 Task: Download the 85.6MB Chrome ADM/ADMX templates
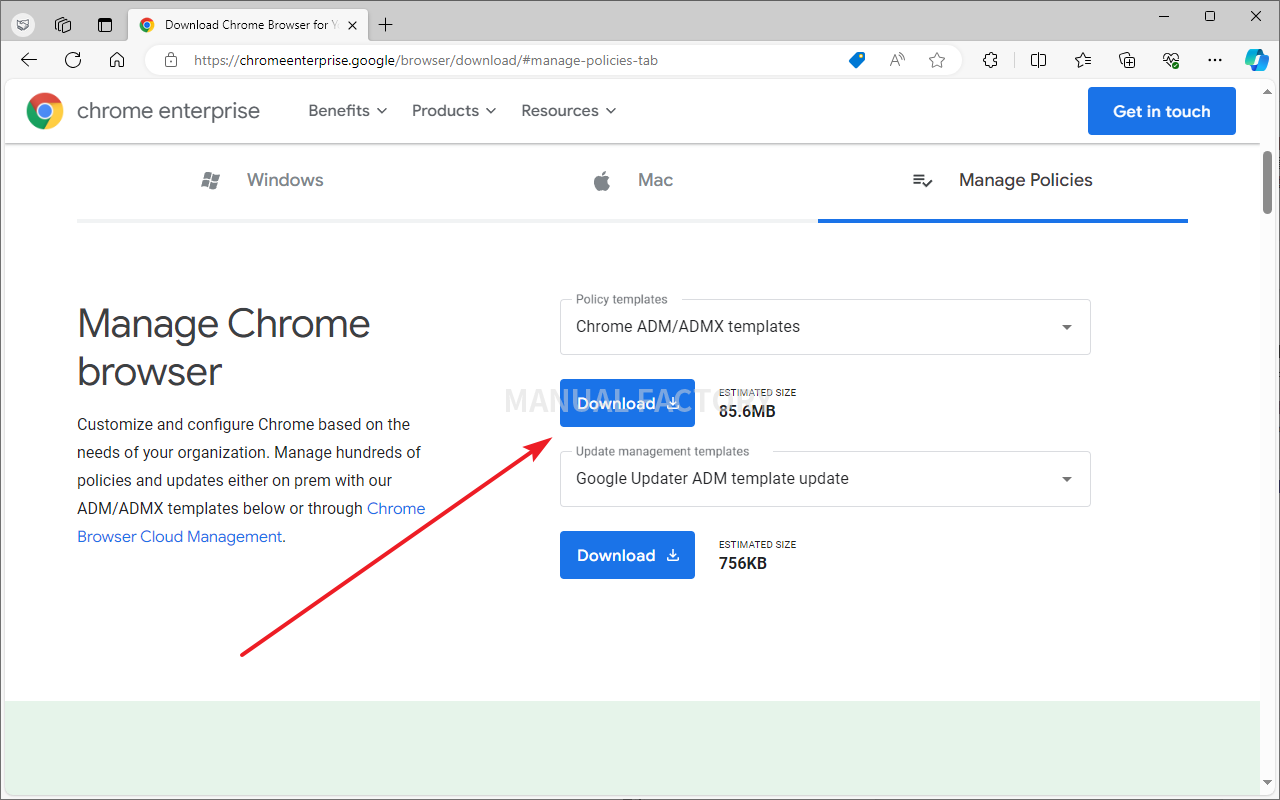627,403
